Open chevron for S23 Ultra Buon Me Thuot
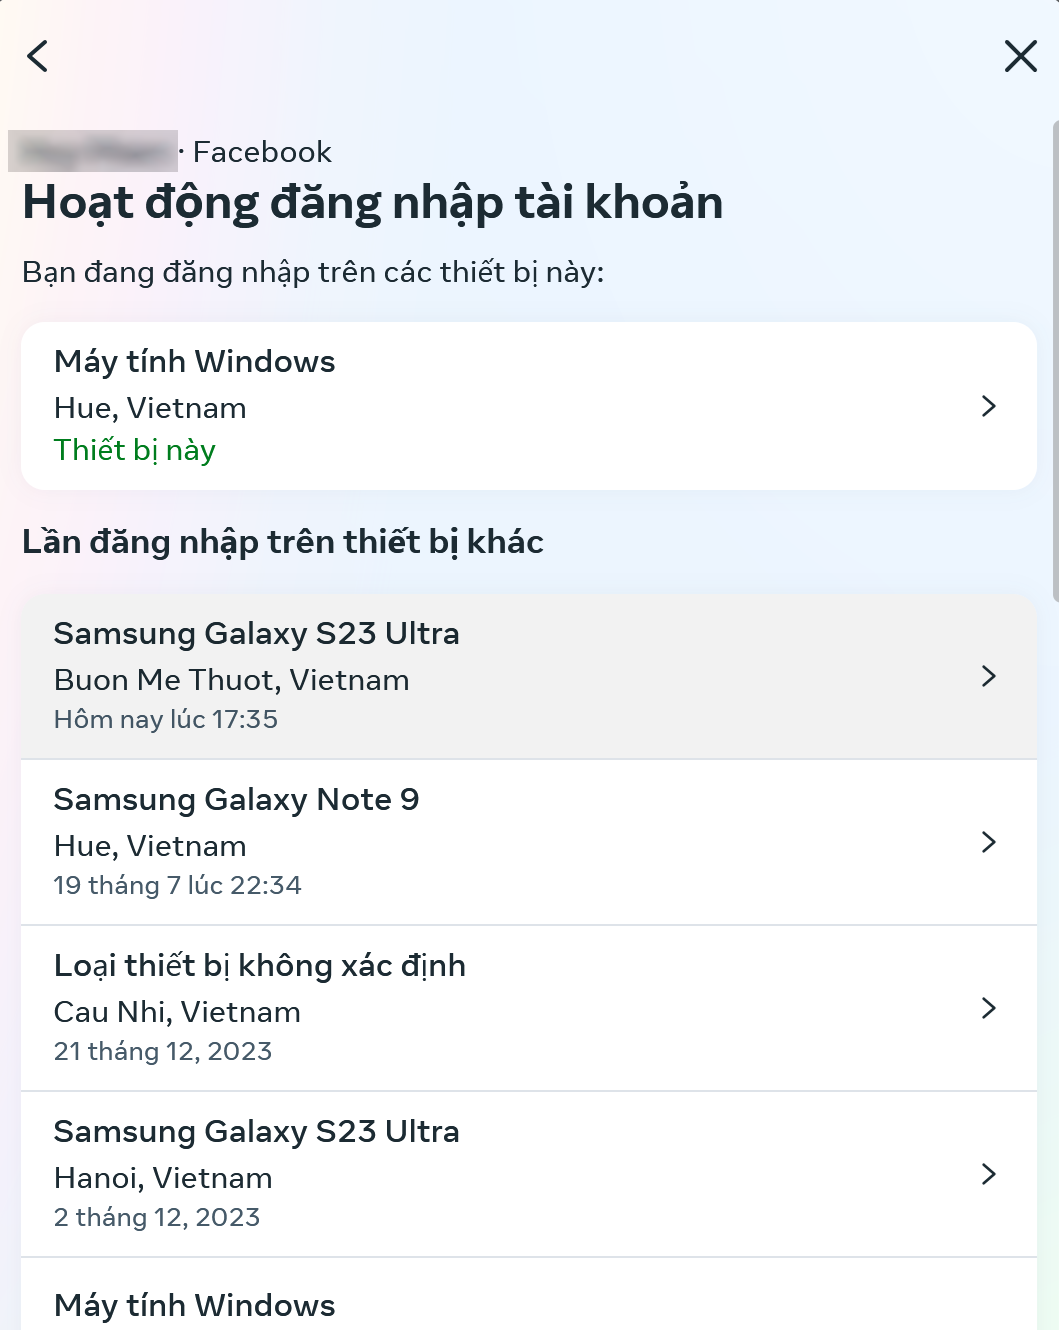Viewport: 1059px width, 1330px height. (x=988, y=677)
